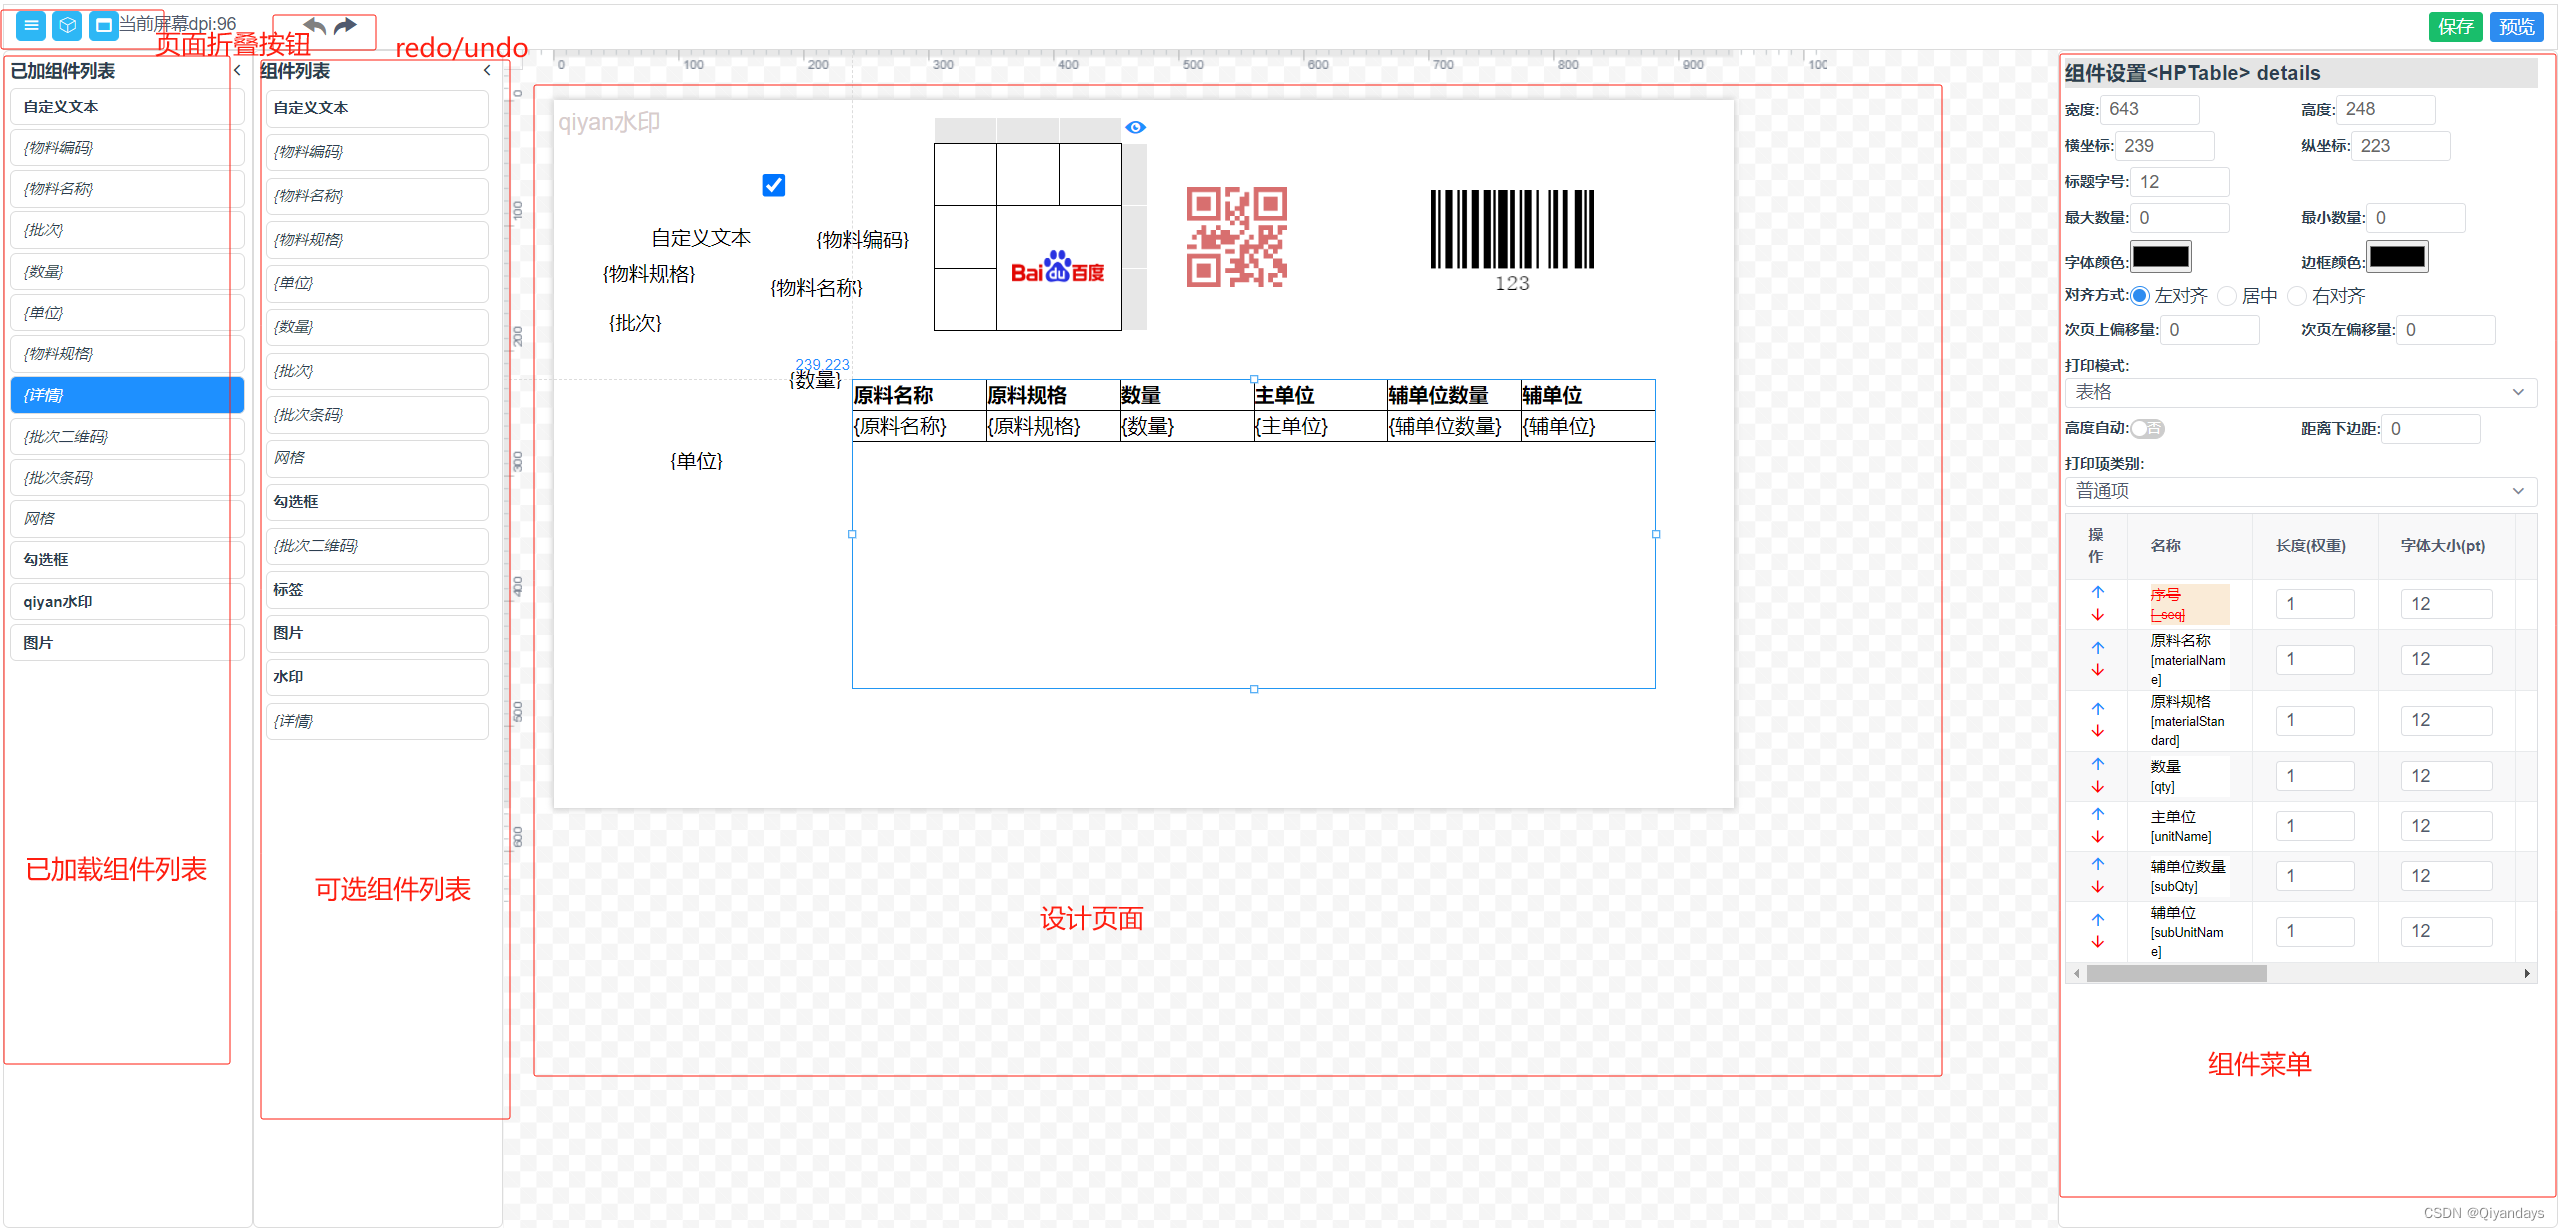Choose {详情} from 组件列表
Screen dimensions: 2560x1230
377,721
